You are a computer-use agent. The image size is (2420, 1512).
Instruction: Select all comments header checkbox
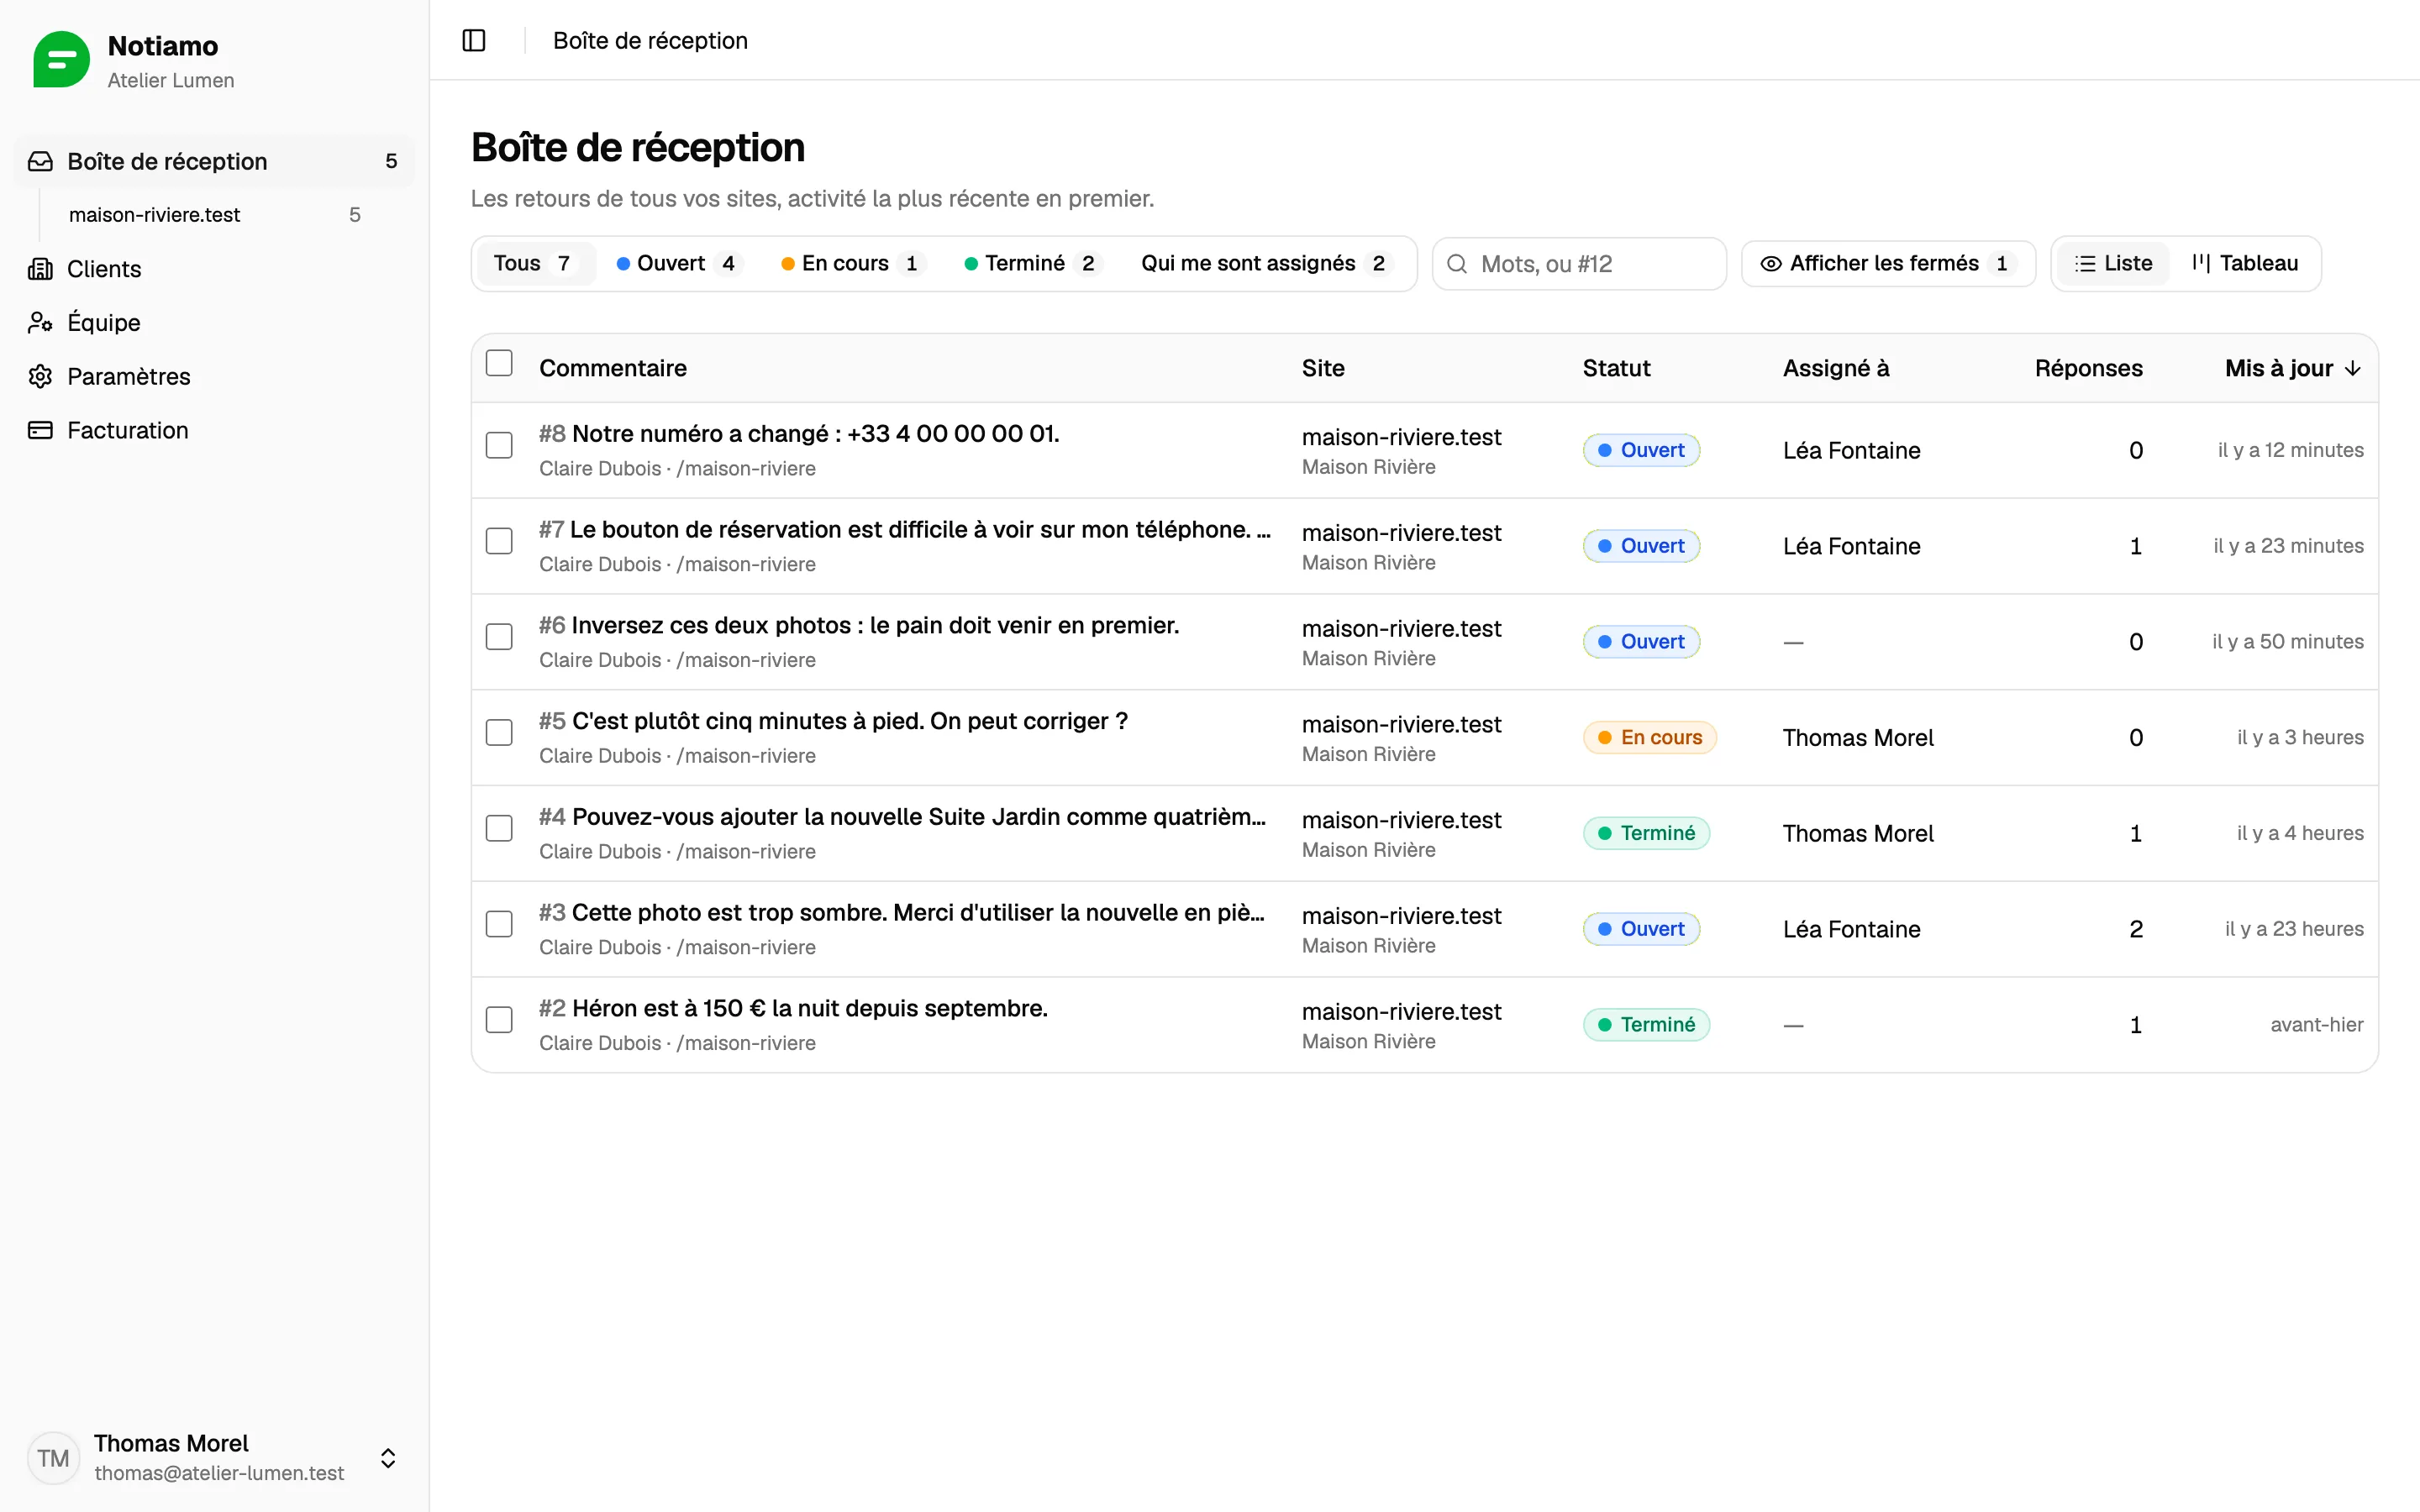499,363
